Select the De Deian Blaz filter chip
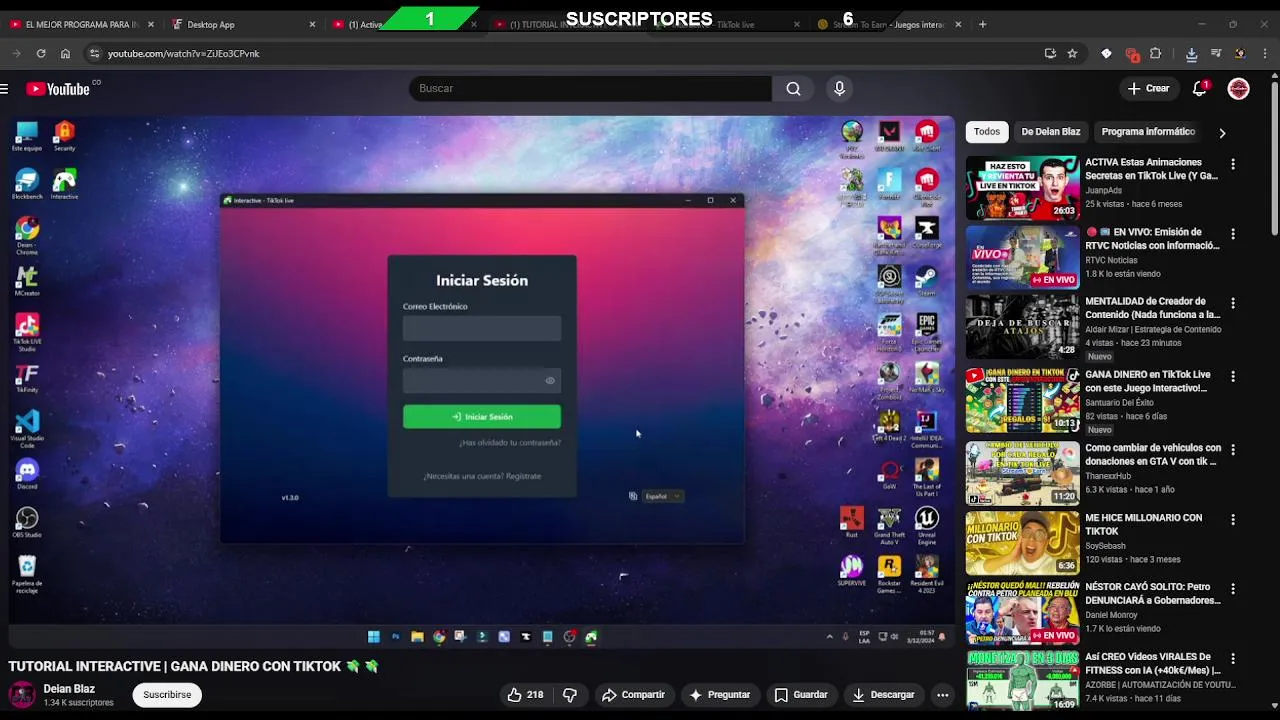The height and width of the screenshot is (720, 1280). [x=1050, y=132]
